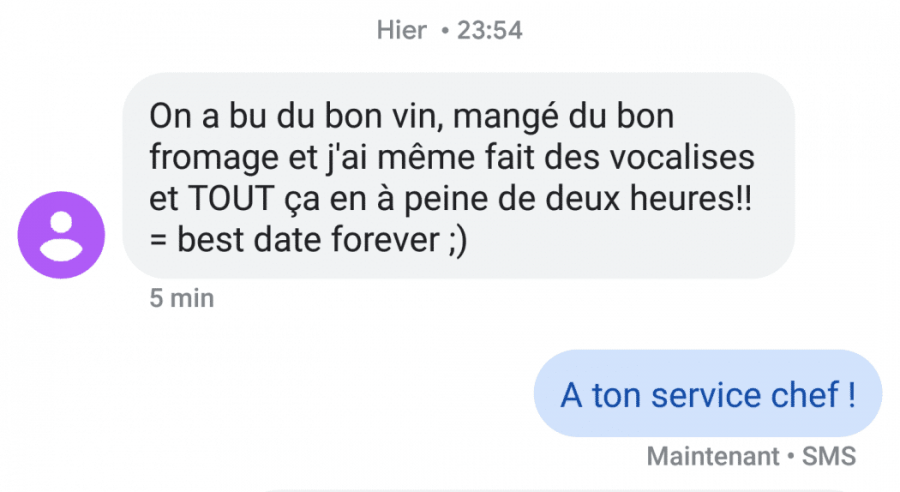The image size is (900, 492).
Task: Select the sent bubble "A ton service chef !"
Action: point(708,395)
